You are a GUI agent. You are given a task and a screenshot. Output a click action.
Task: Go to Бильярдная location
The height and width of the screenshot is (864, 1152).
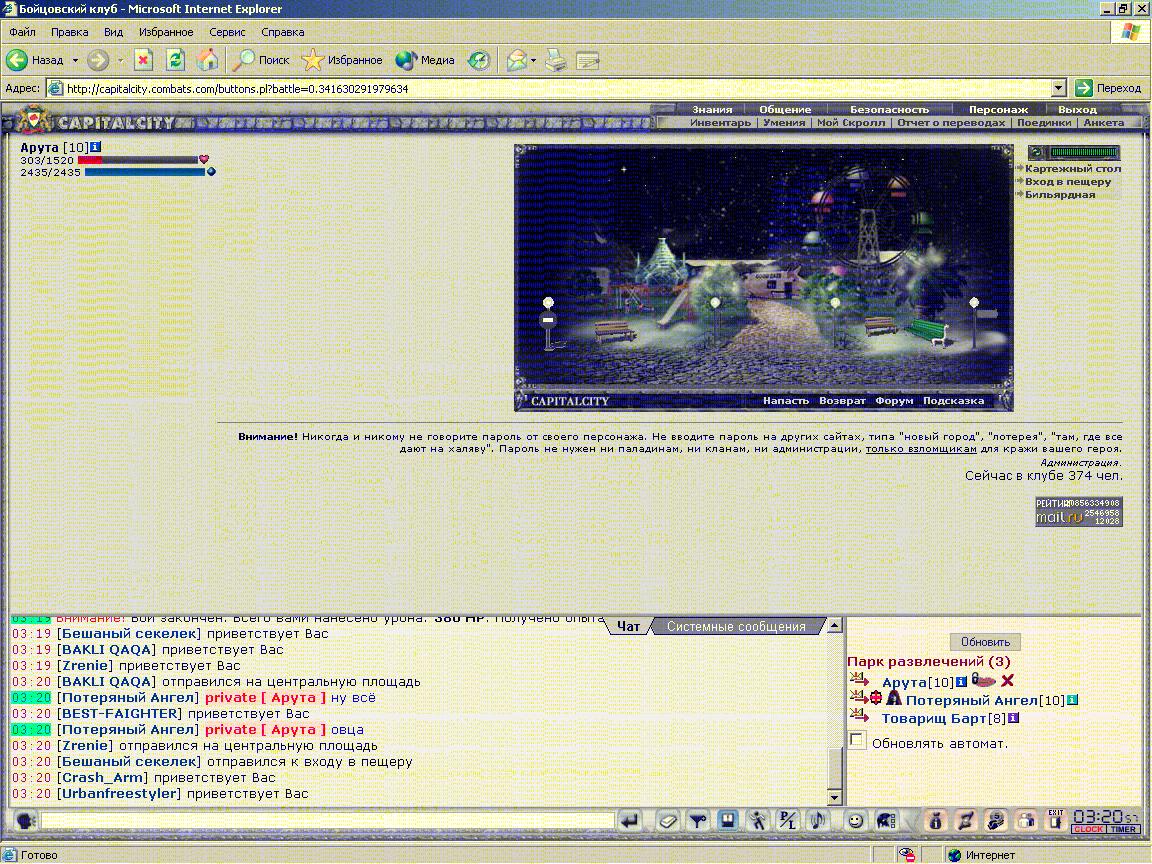(1059, 195)
